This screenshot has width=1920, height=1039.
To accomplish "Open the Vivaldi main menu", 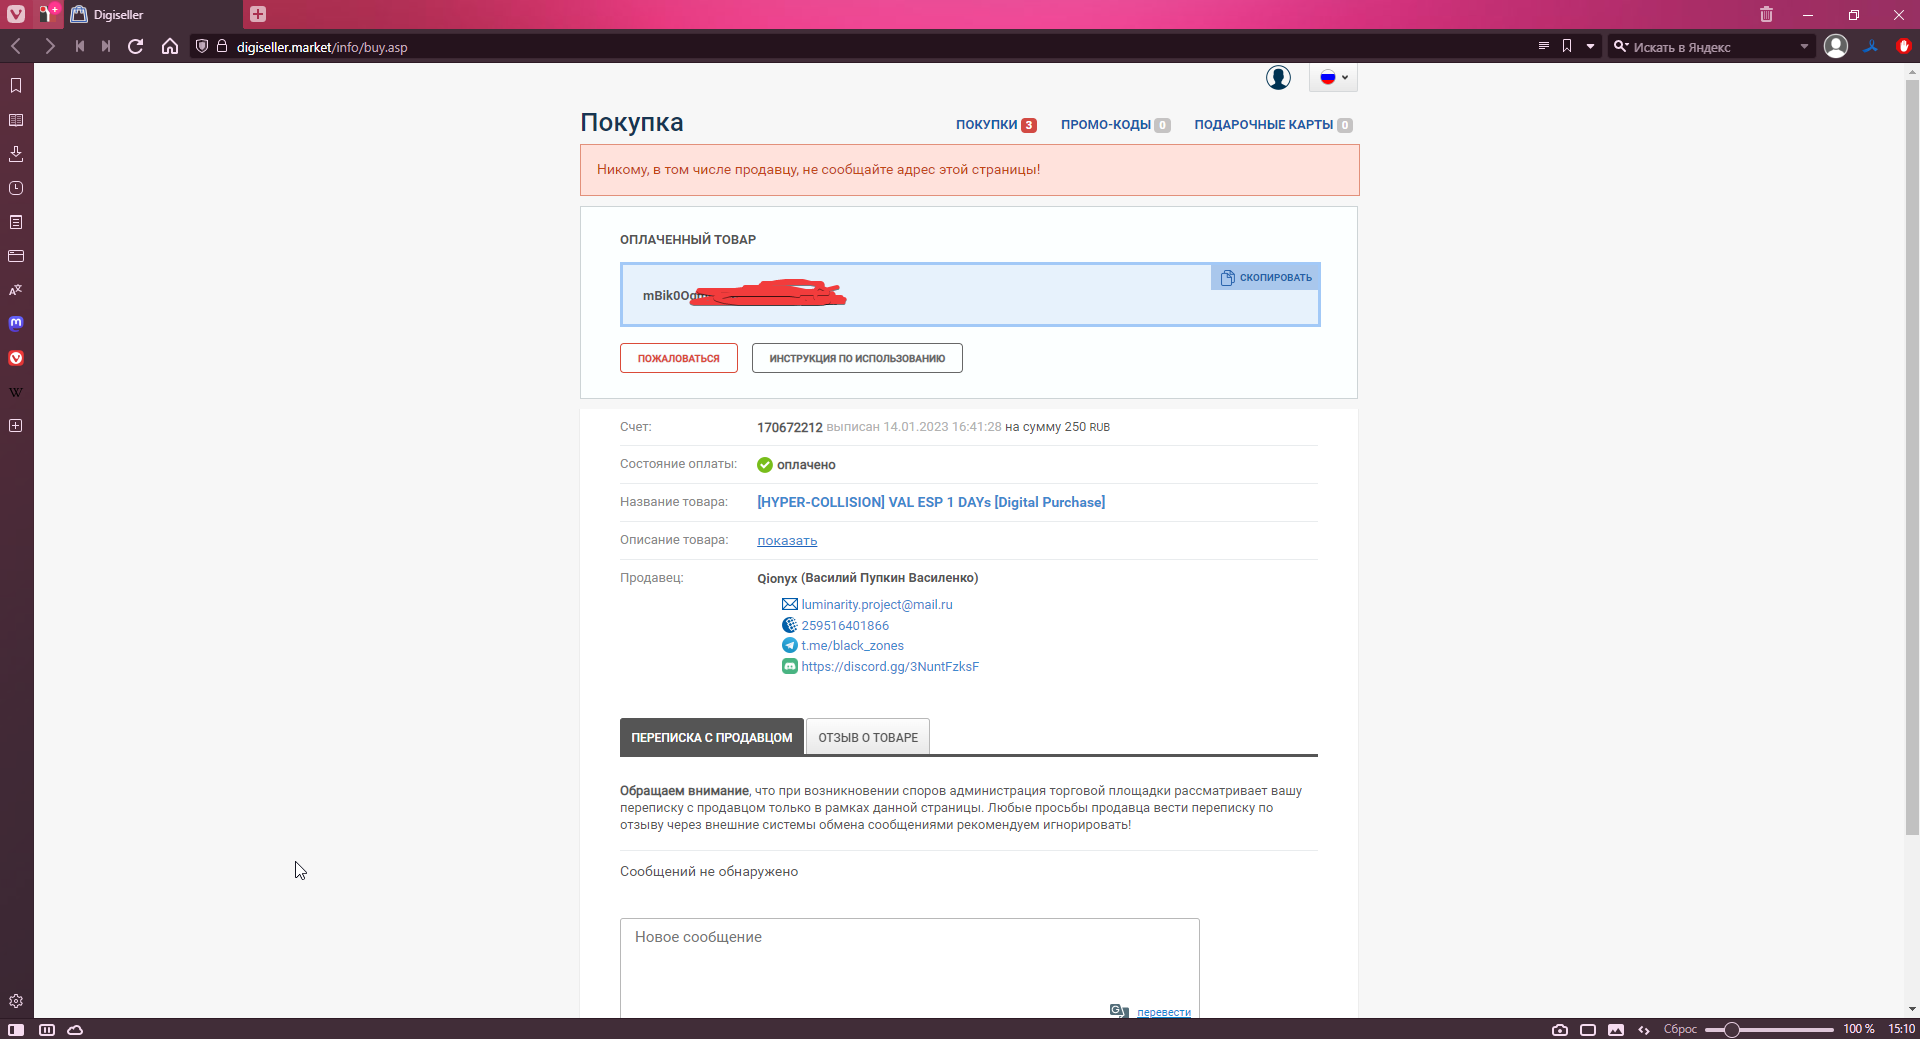I will click(16, 14).
